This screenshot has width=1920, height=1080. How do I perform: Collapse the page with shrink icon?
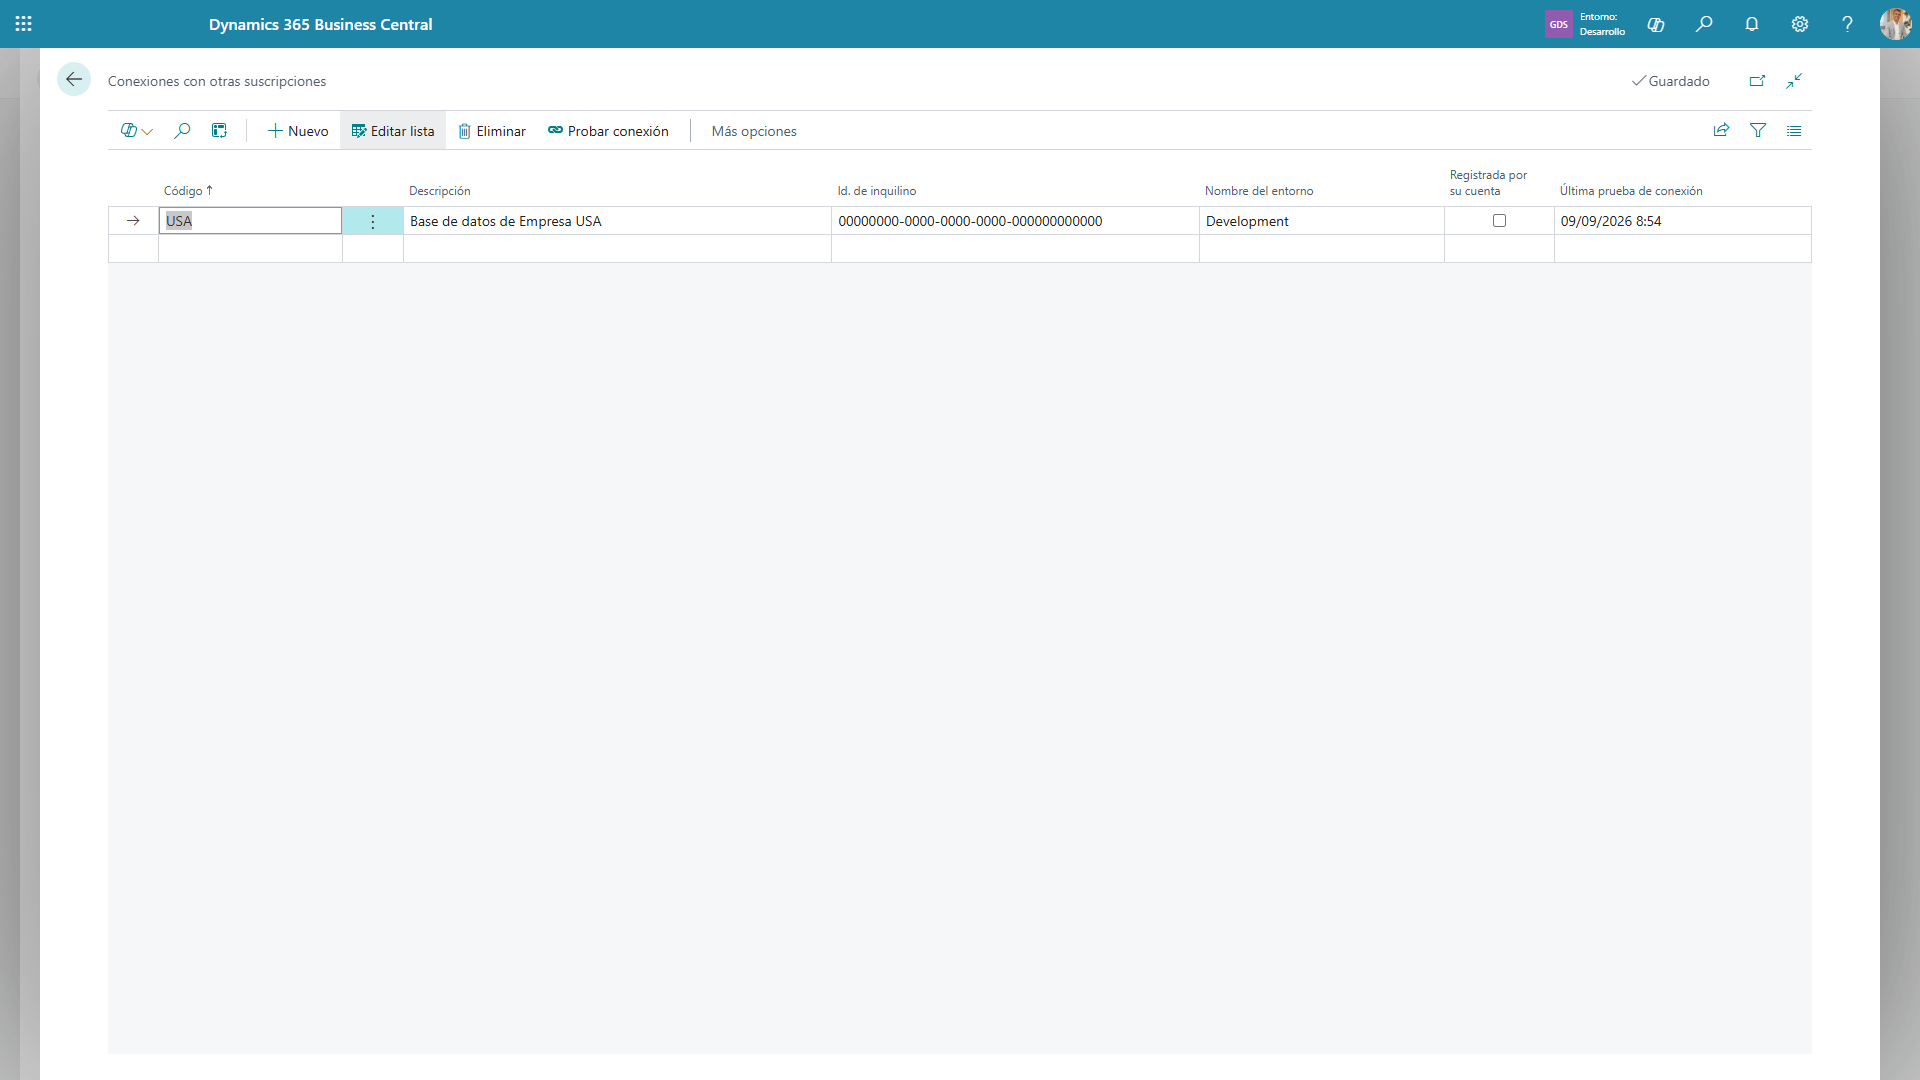[x=1794, y=81]
